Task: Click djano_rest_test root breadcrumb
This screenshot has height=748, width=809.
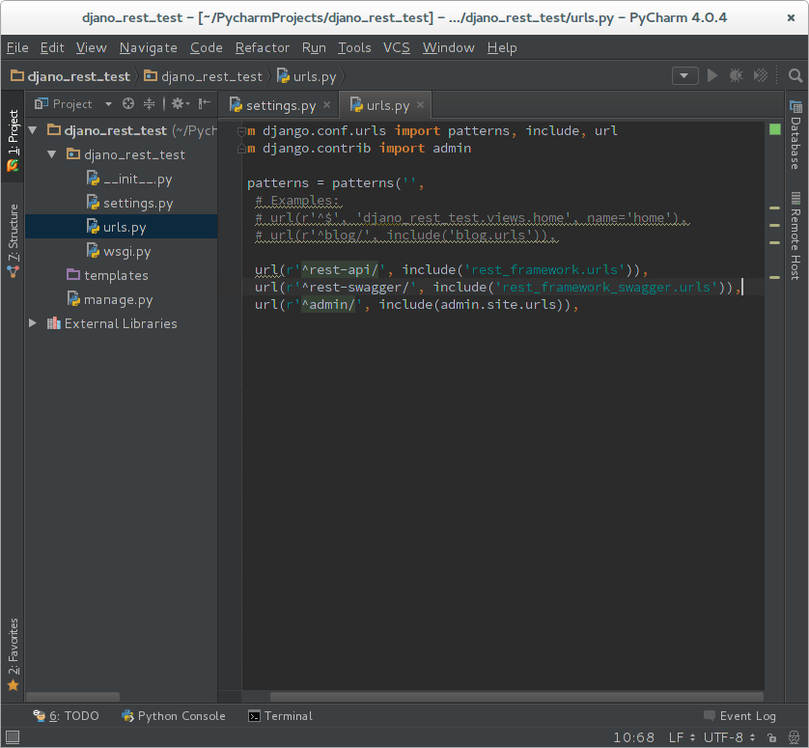Action: (71, 76)
